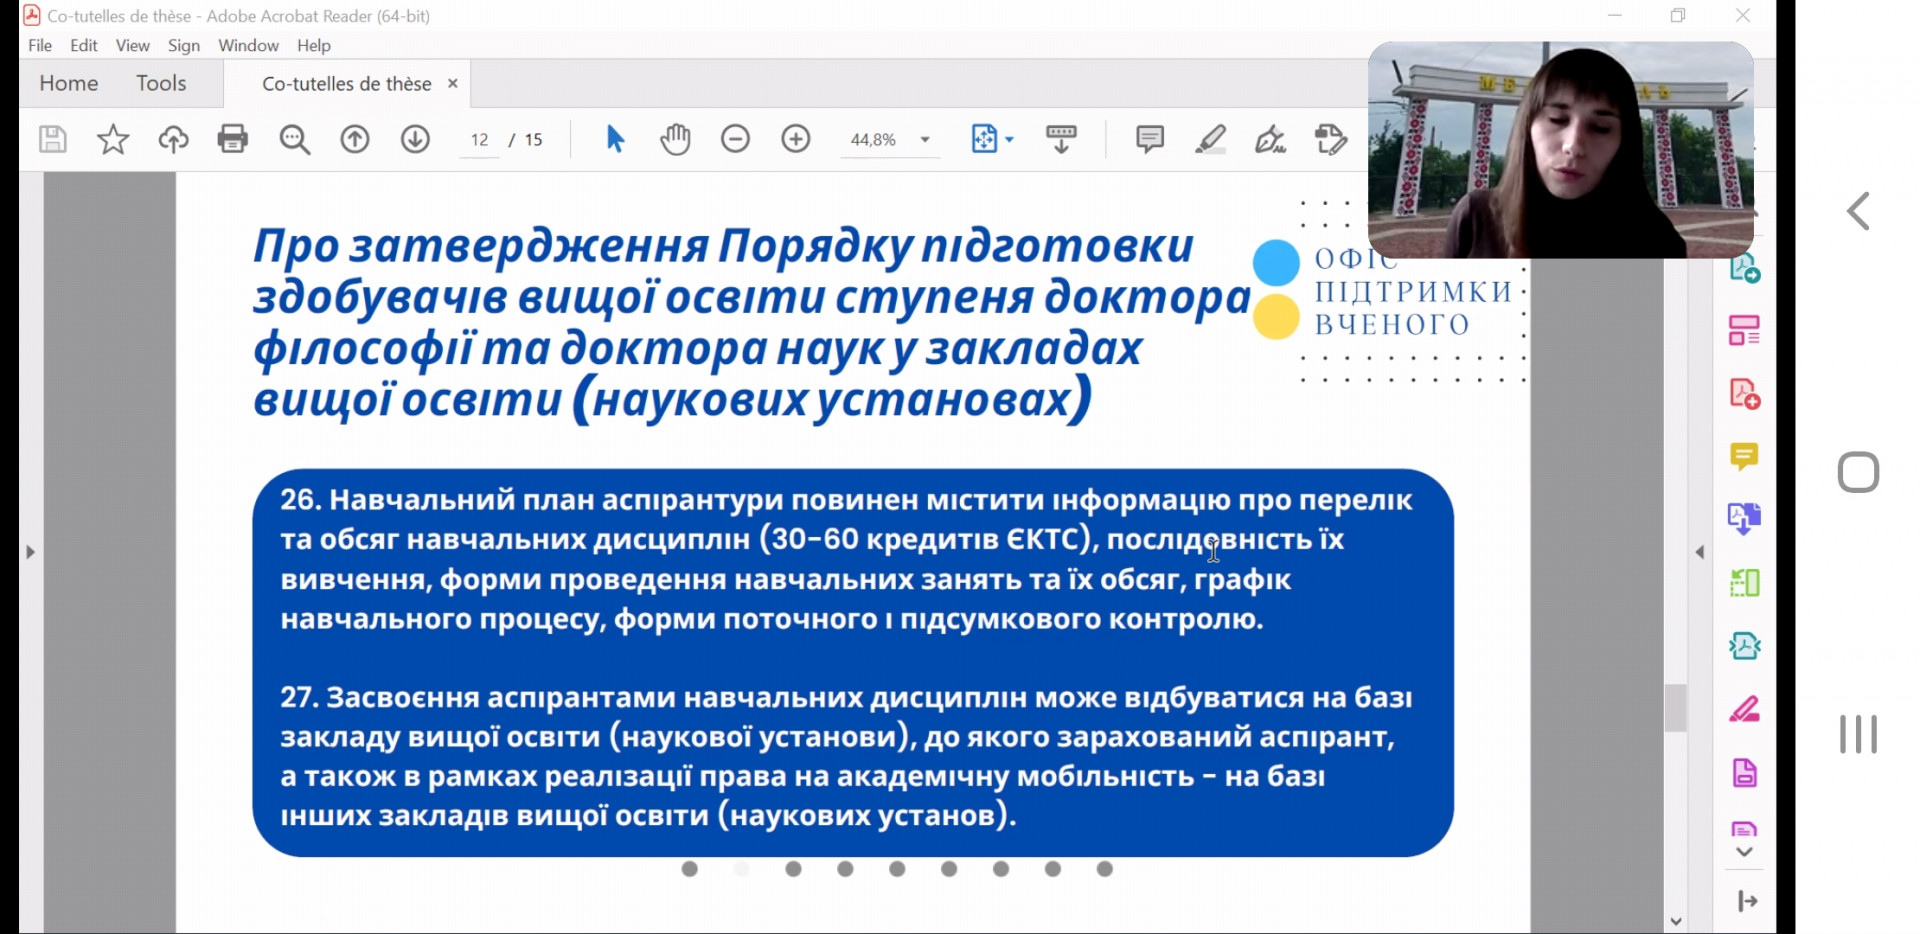Zoom out with the minus button
Screen dimensions: 1920x934
point(735,139)
